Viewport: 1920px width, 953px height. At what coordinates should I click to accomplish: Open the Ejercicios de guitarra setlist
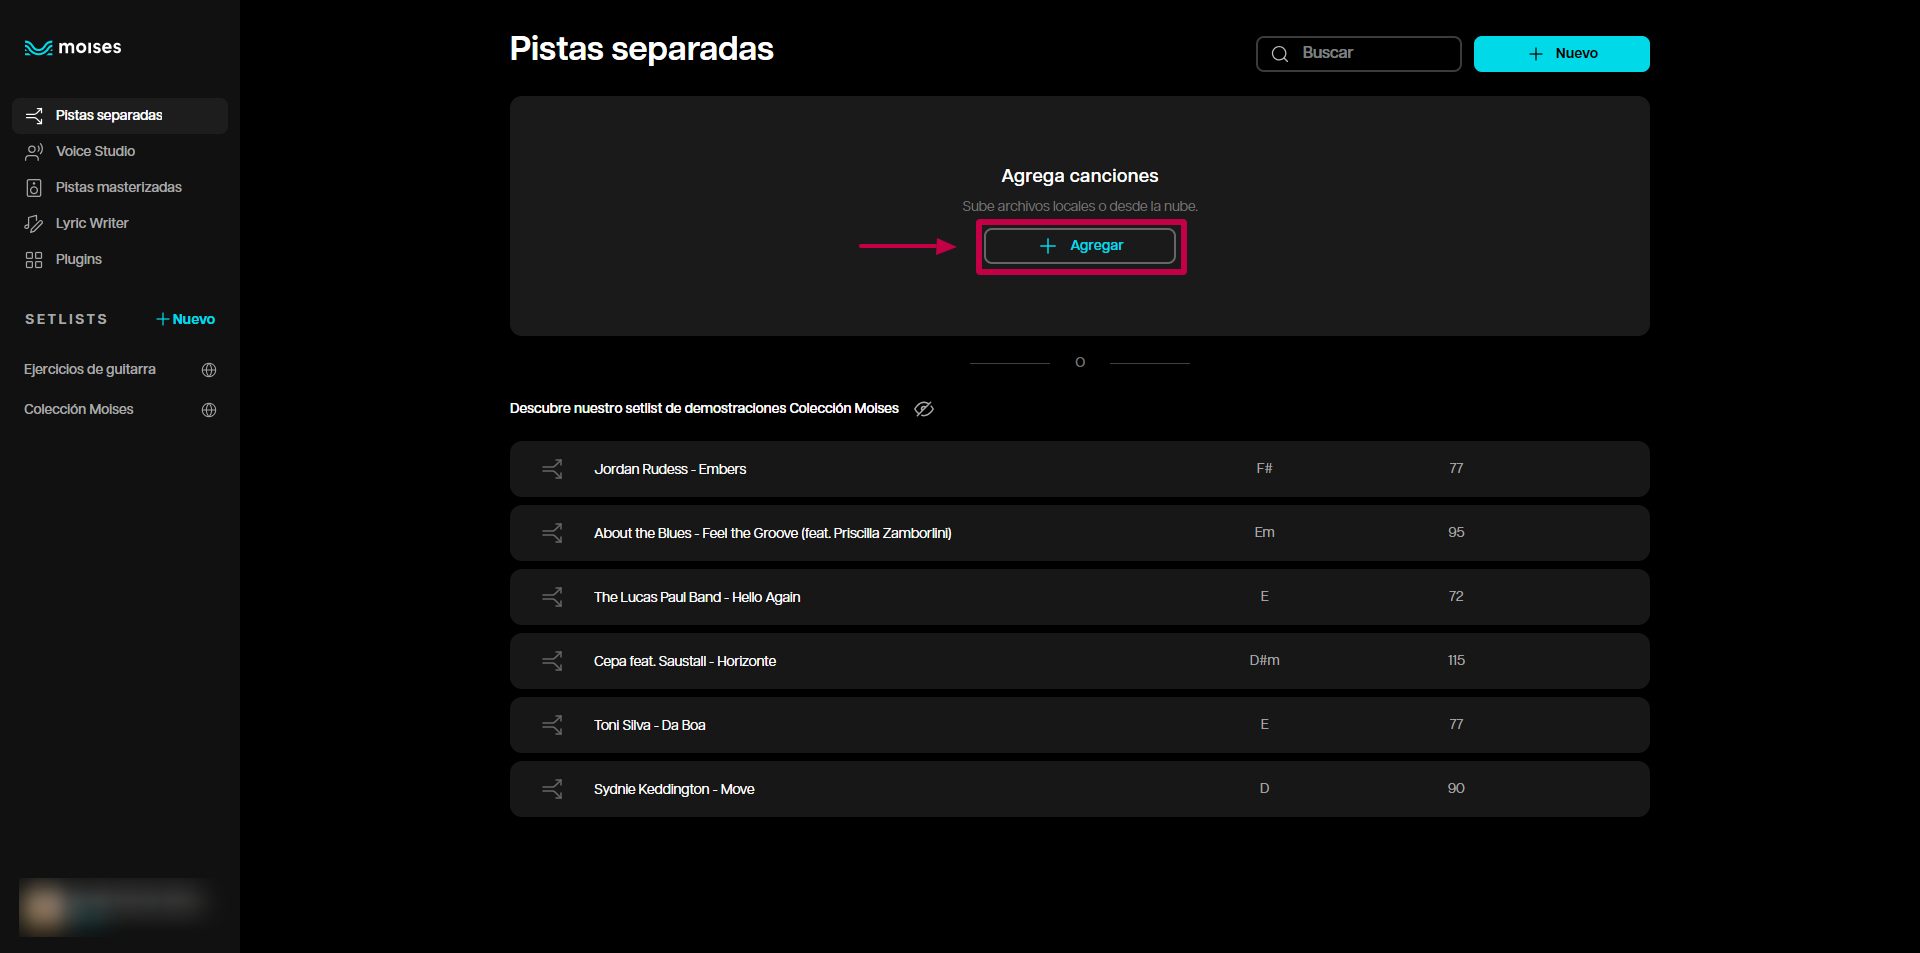tap(90, 370)
